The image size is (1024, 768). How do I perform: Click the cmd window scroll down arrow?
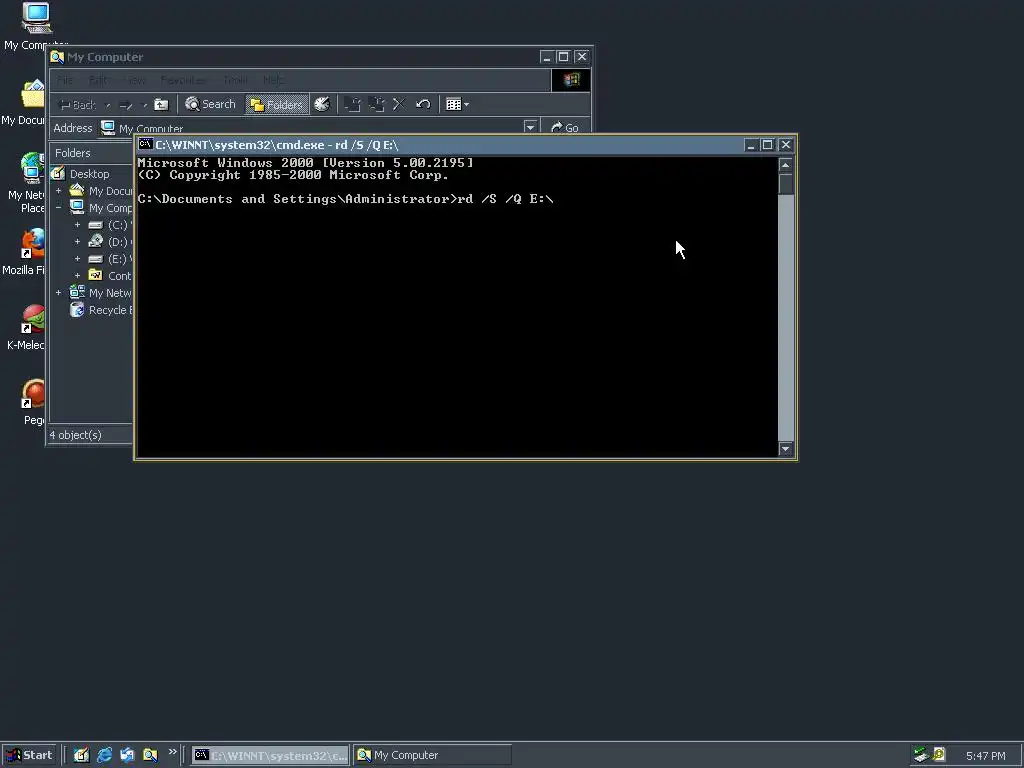pos(786,449)
